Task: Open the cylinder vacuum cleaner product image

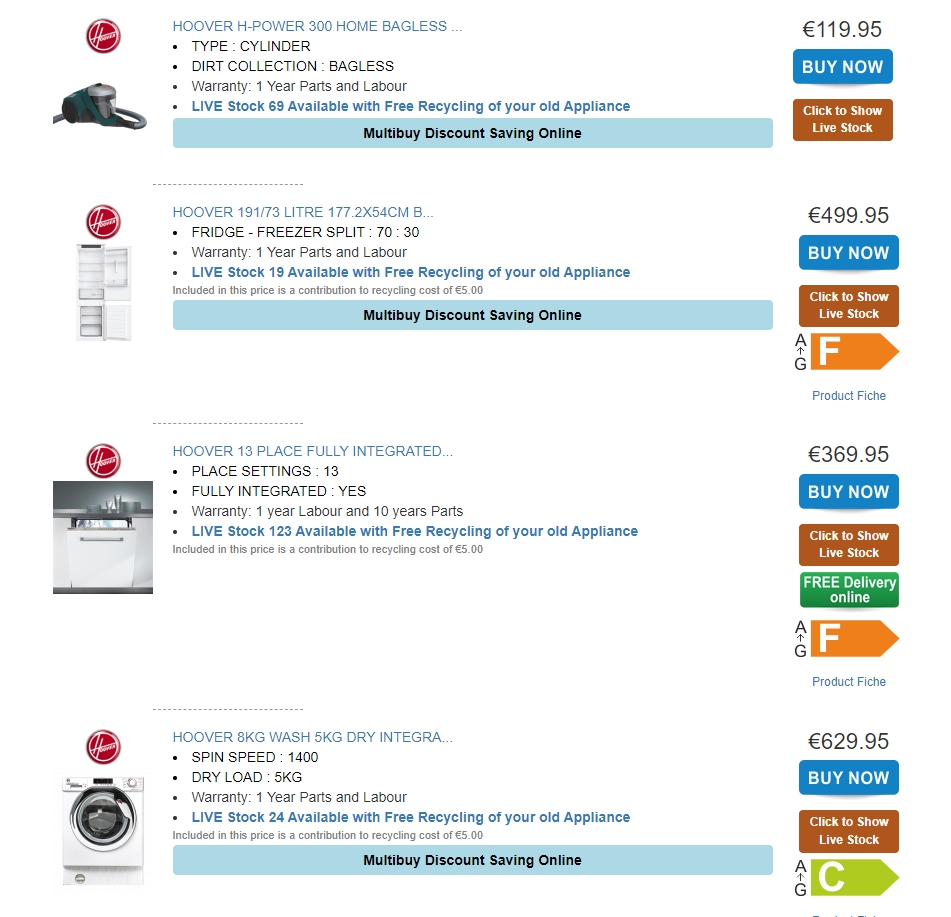Action: point(100,106)
